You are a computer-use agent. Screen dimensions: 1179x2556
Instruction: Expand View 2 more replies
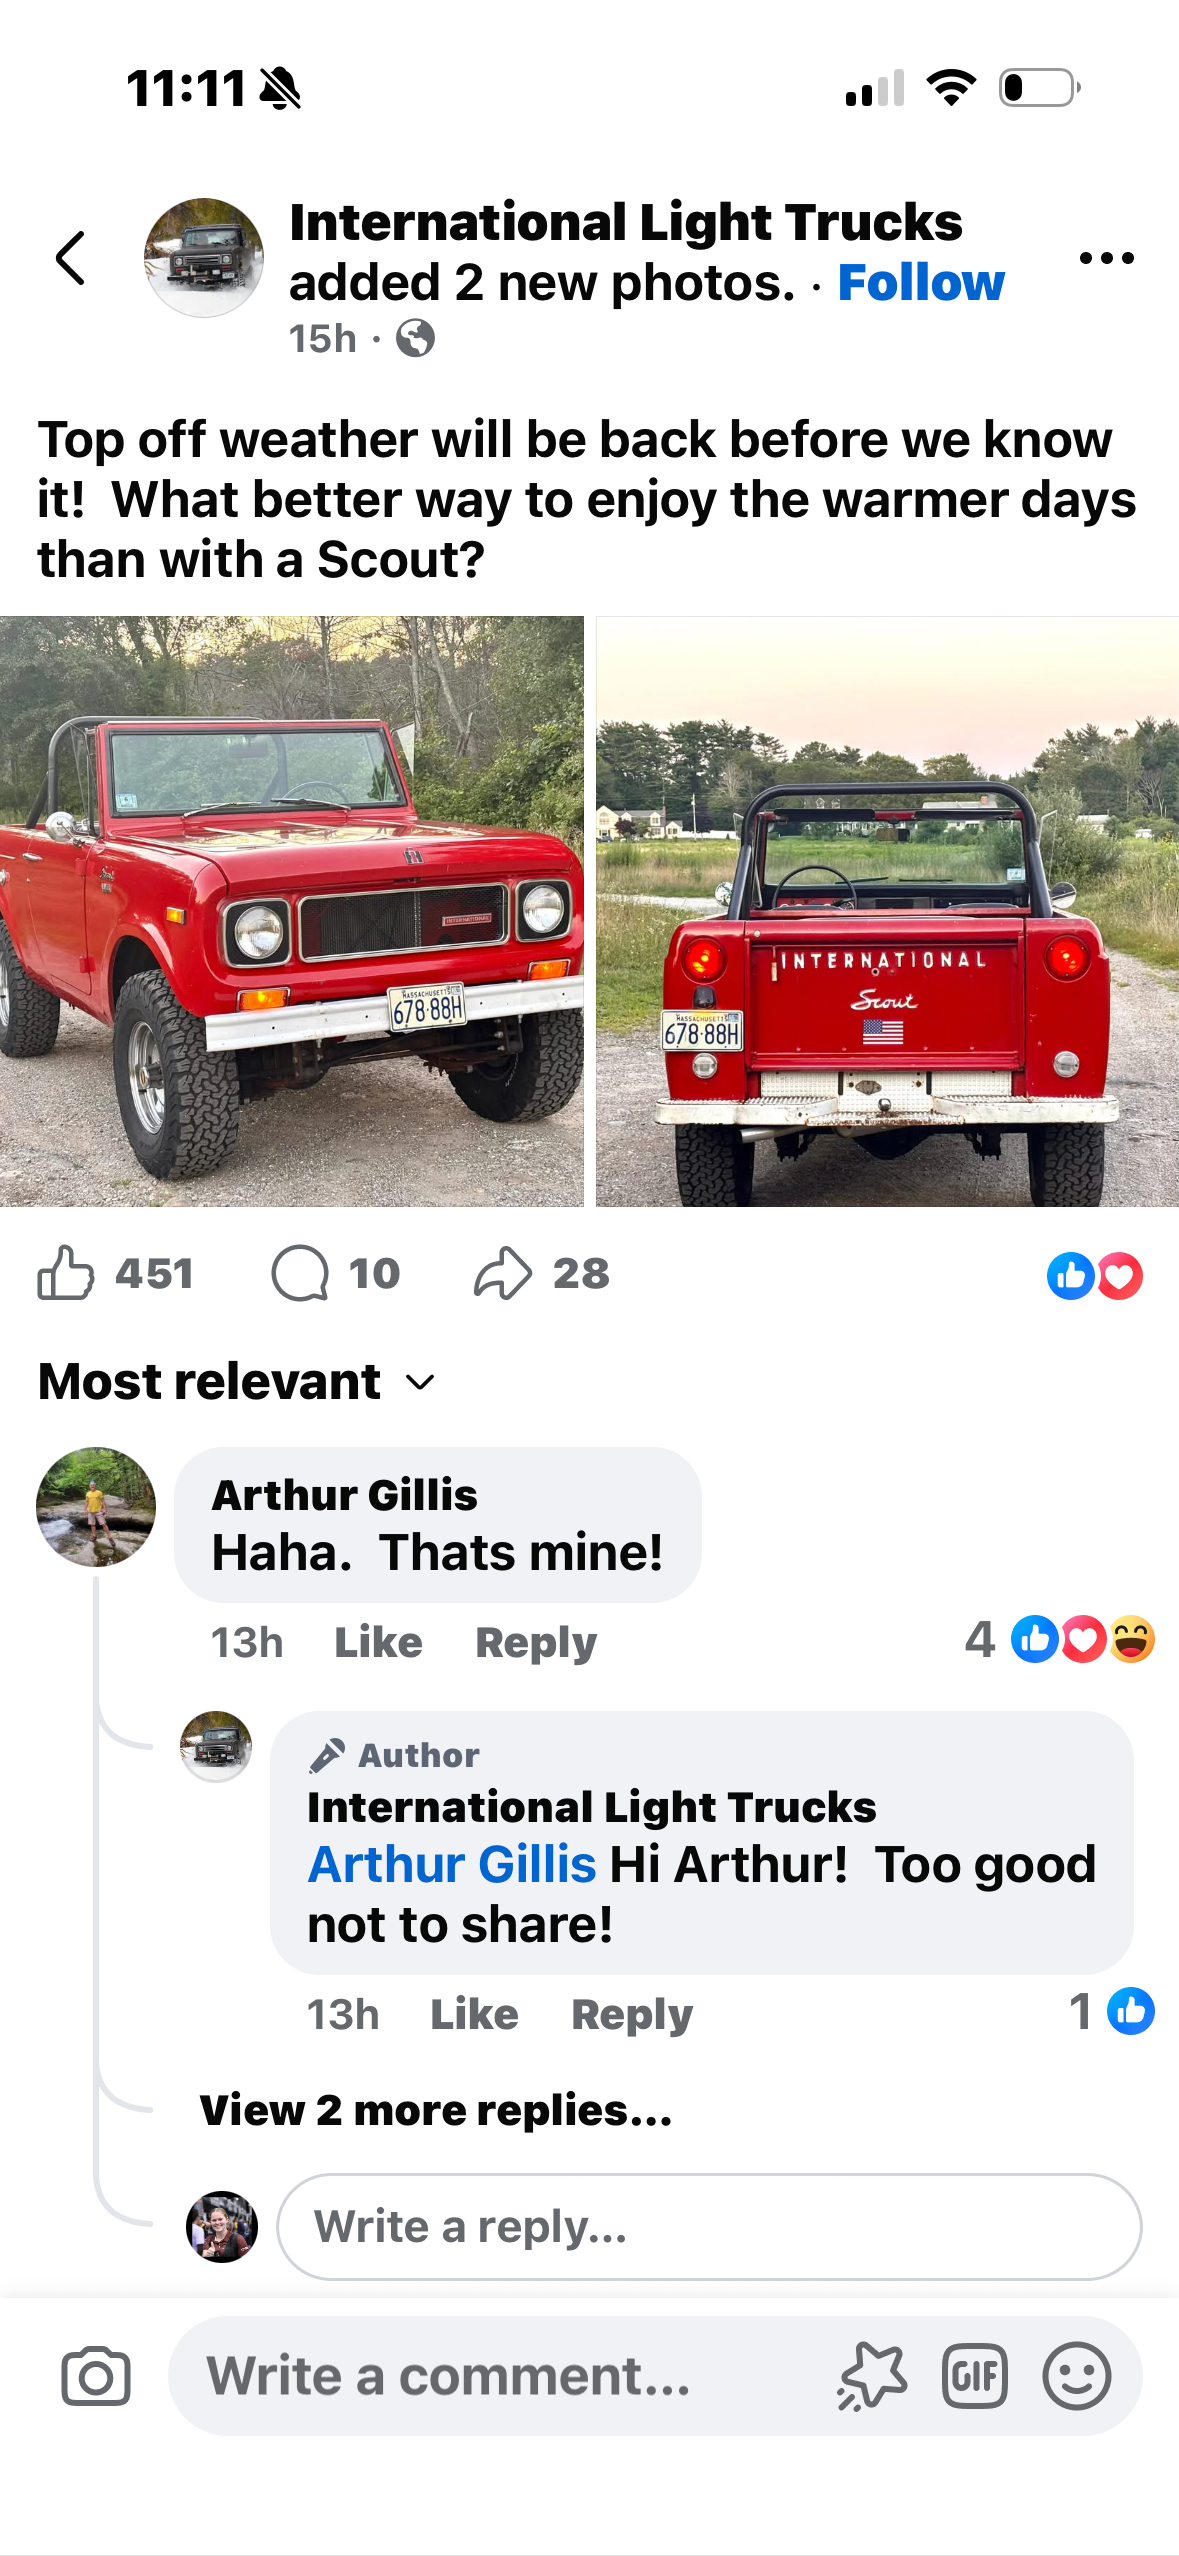(x=436, y=2110)
